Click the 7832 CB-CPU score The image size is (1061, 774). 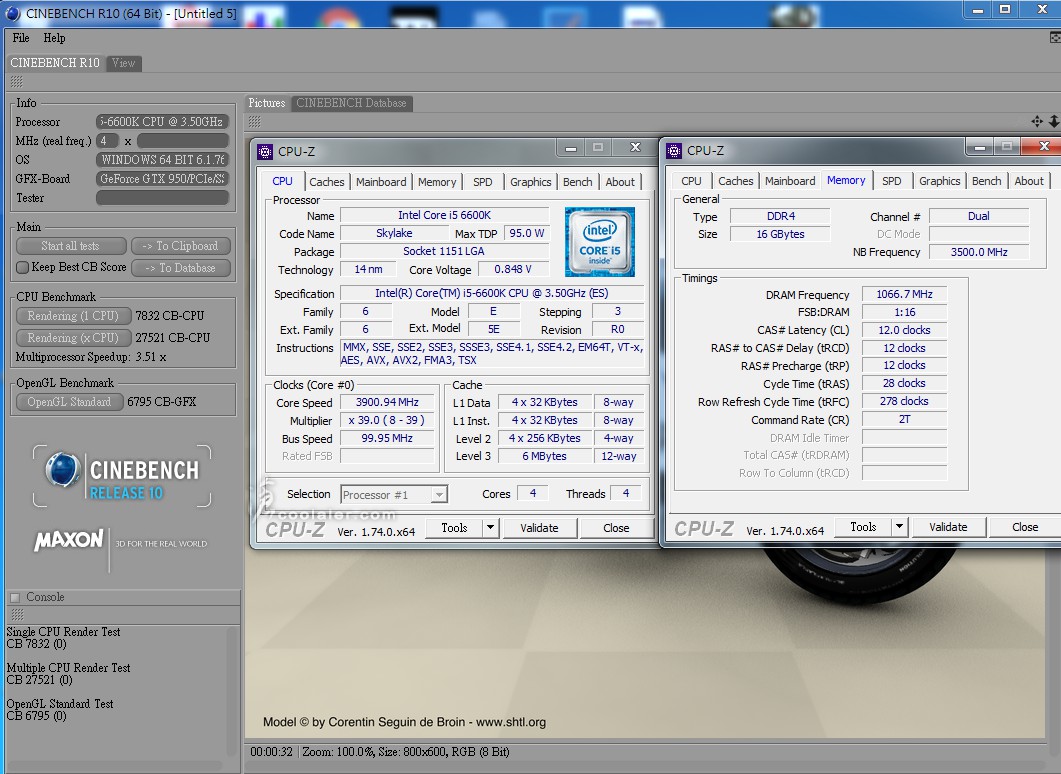pyautogui.click(x=170, y=316)
